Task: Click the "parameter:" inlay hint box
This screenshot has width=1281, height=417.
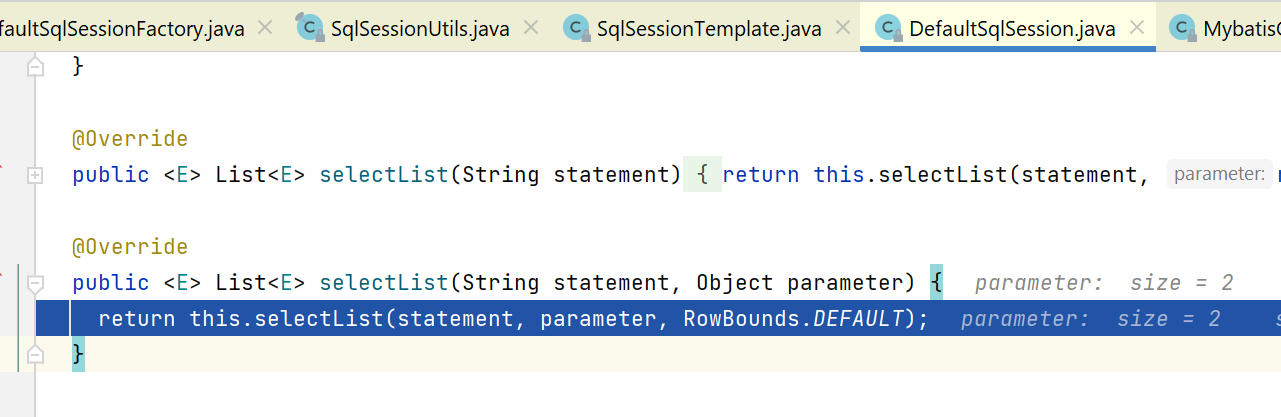Action: coord(1219,175)
